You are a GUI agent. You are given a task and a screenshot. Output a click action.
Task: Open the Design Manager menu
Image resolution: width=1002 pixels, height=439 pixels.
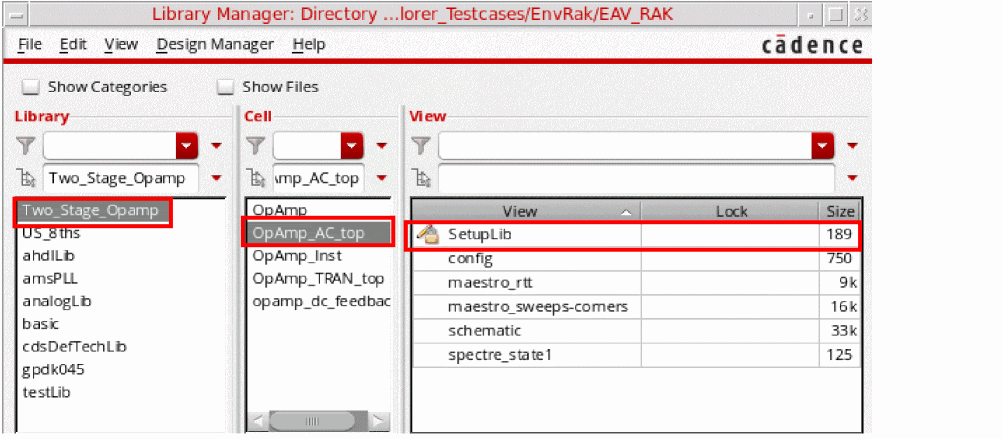click(215, 45)
